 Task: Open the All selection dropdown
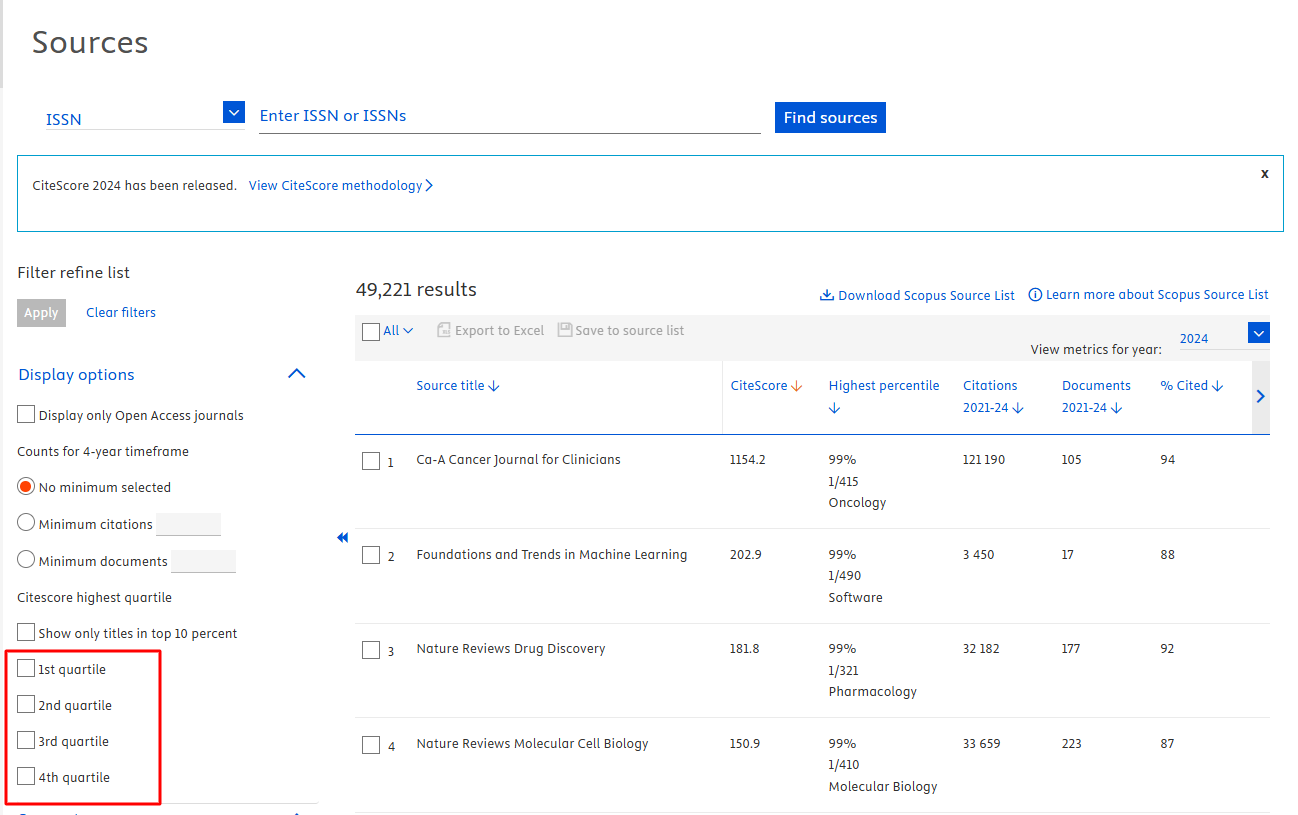[408, 331]
